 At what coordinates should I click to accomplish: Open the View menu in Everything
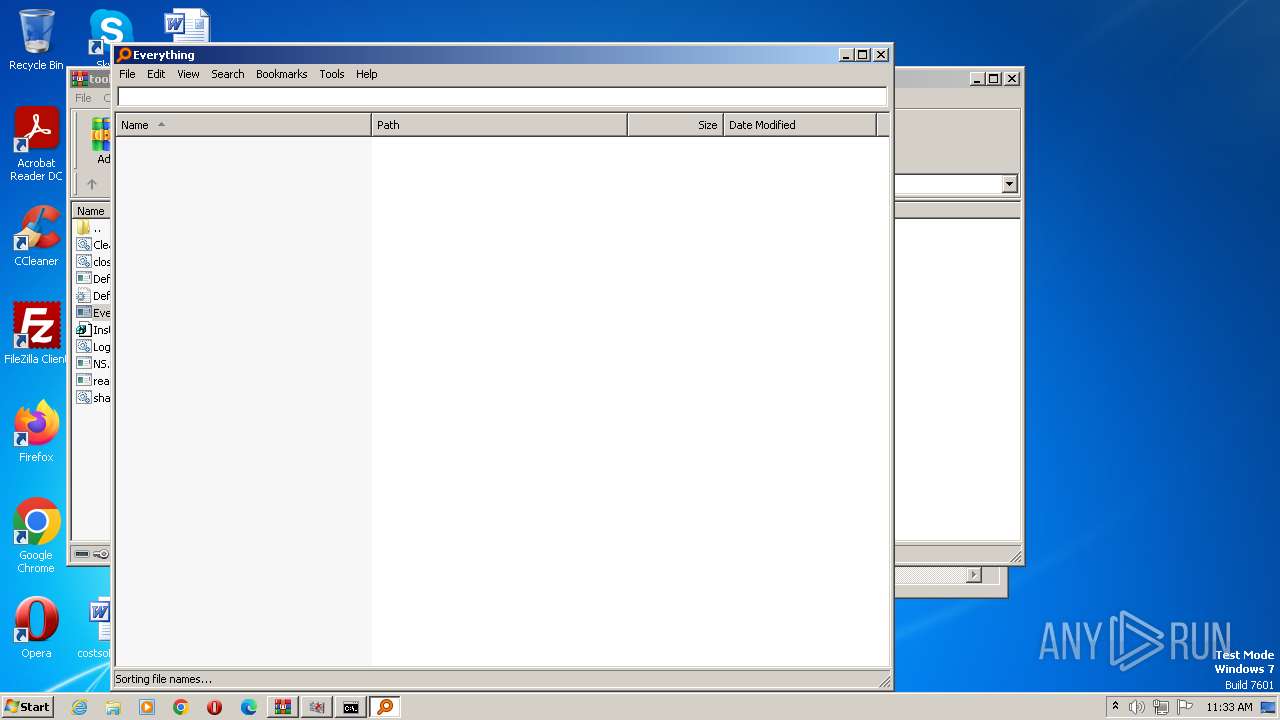tap(188, 74)
